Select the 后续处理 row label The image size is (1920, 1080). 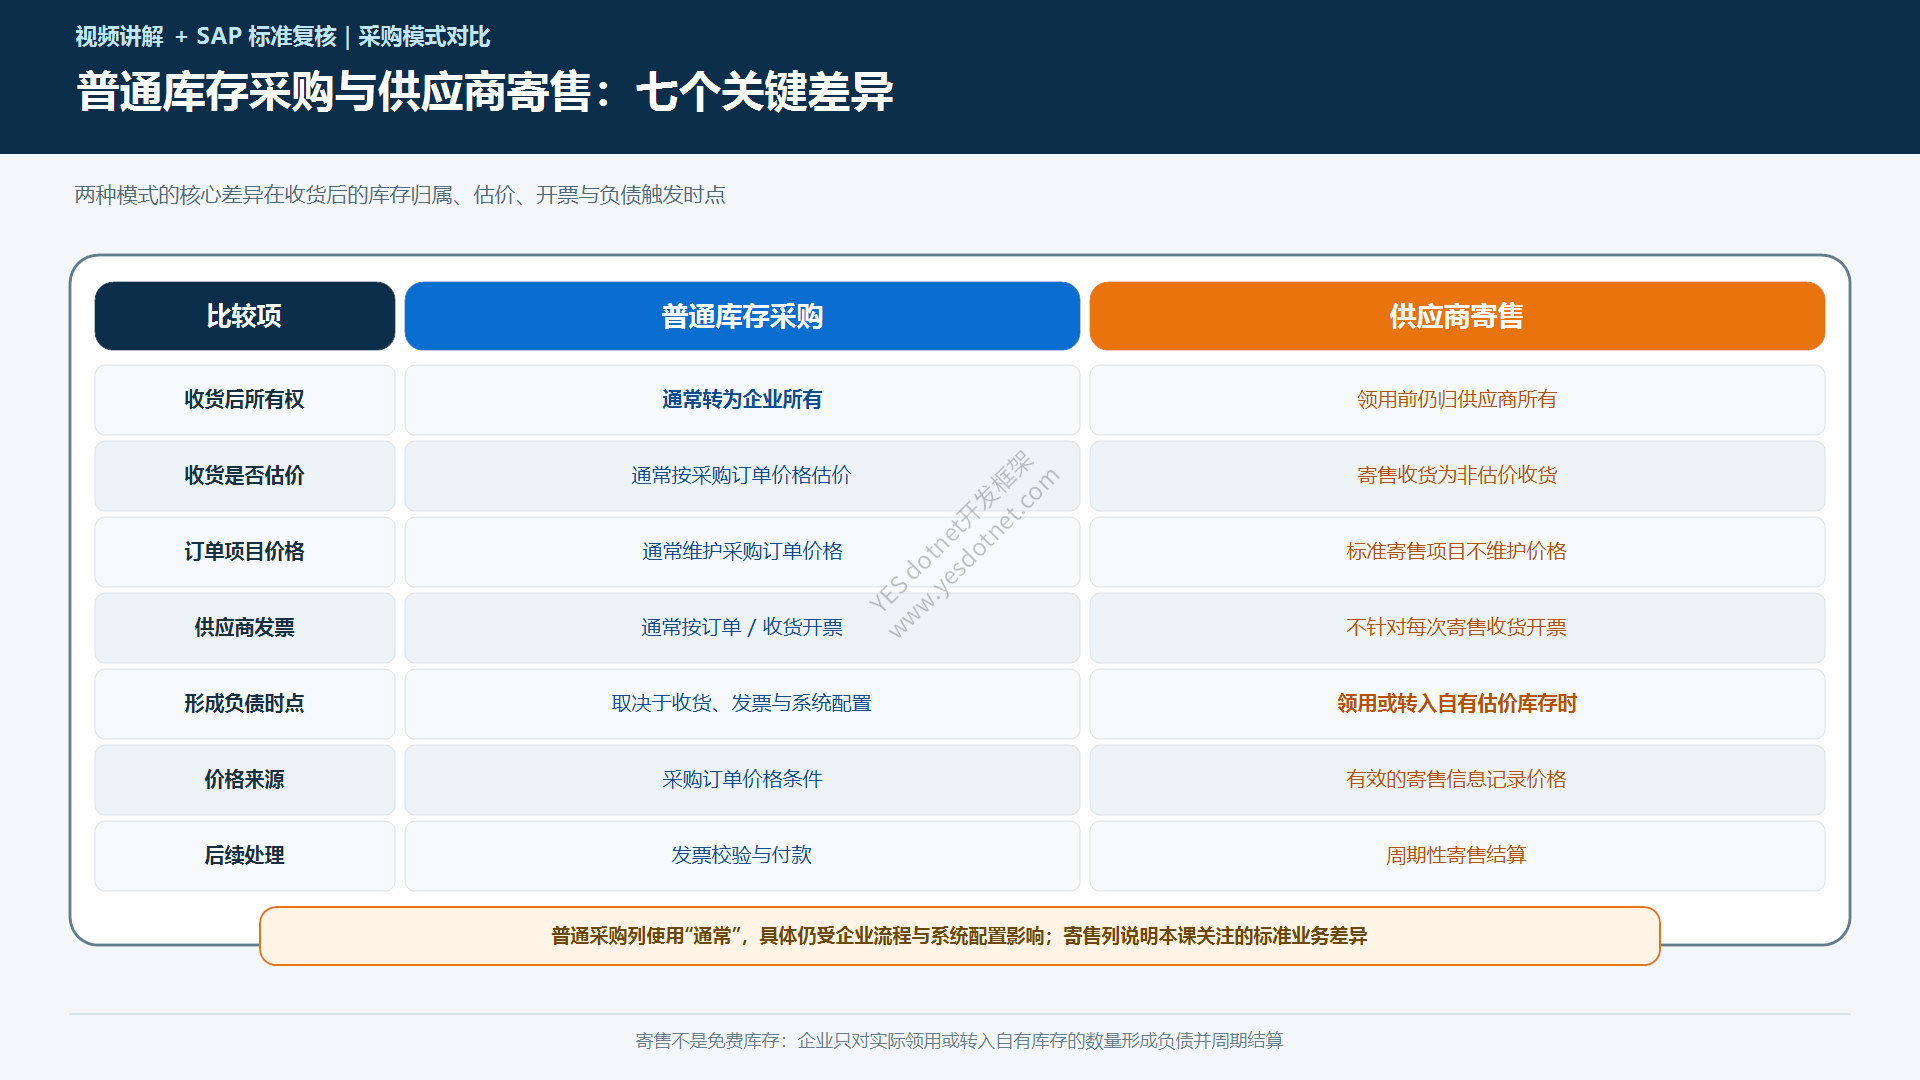[x=245, y=856]
